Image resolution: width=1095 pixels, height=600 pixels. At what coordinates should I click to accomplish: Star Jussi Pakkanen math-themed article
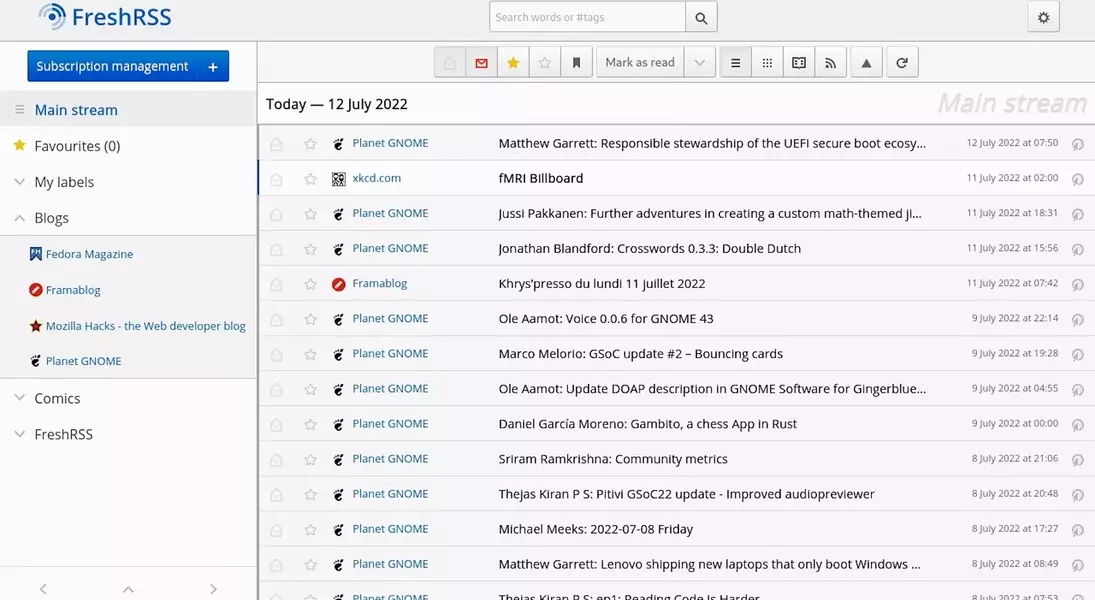[x=311, y=214]
